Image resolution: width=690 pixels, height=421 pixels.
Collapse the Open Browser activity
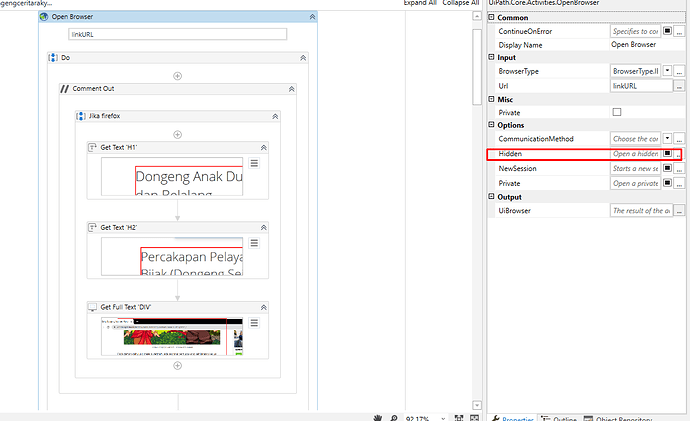[x=312, y=17]
